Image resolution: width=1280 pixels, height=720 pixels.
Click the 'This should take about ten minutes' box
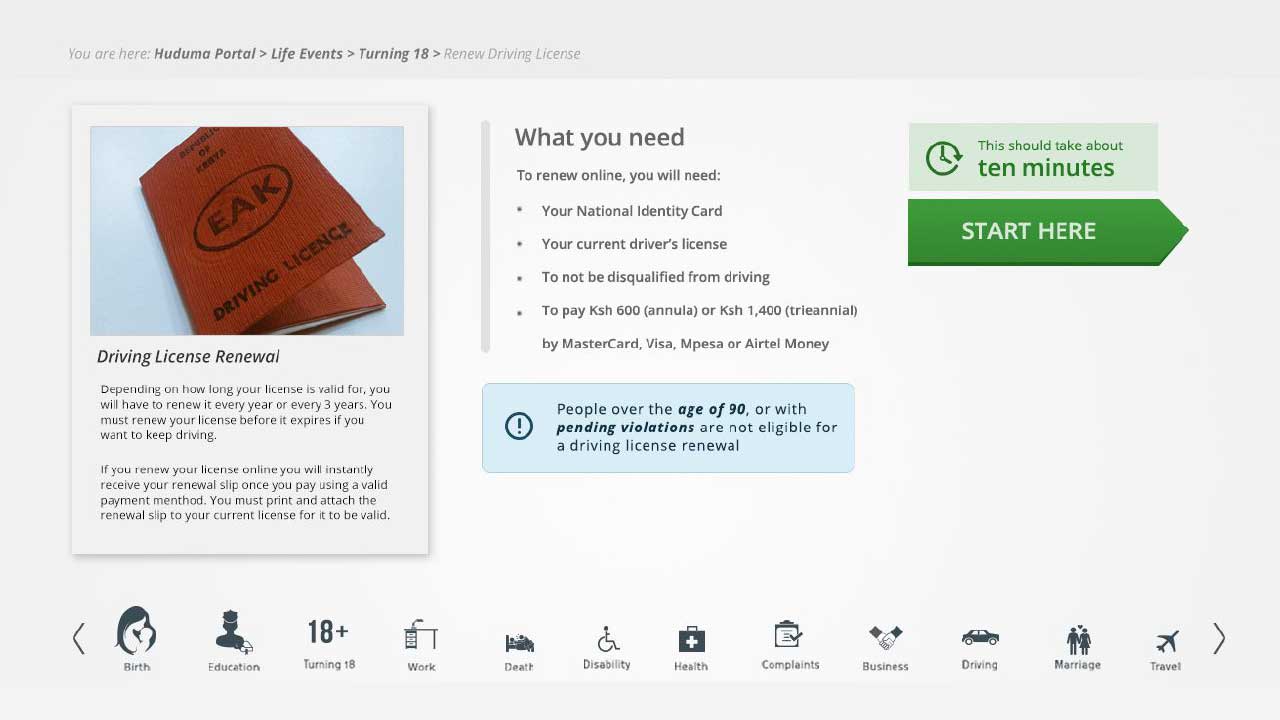[1033, 157]
